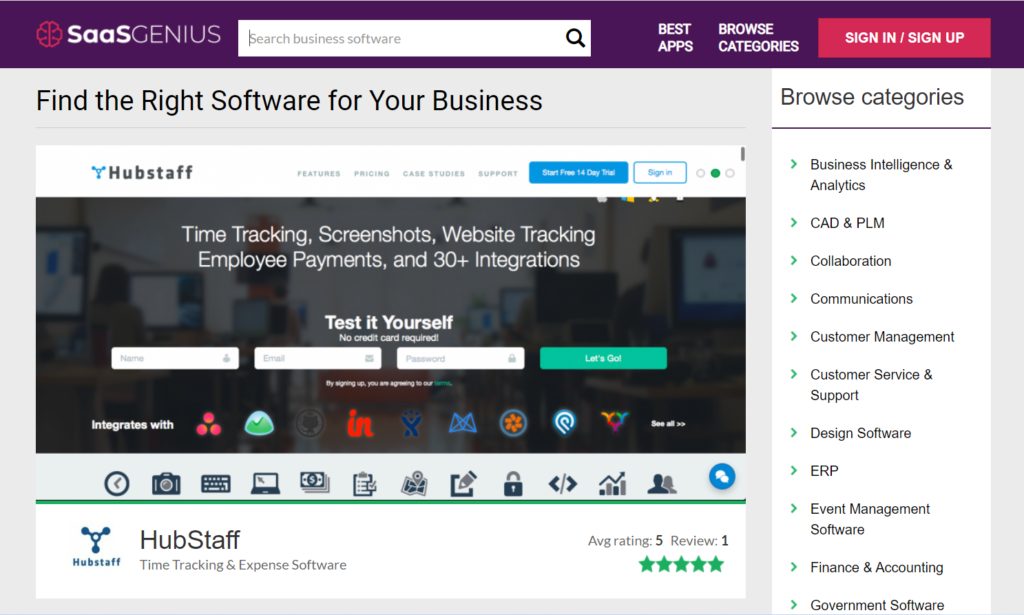Click the money payments feature icon

[315, 482]
